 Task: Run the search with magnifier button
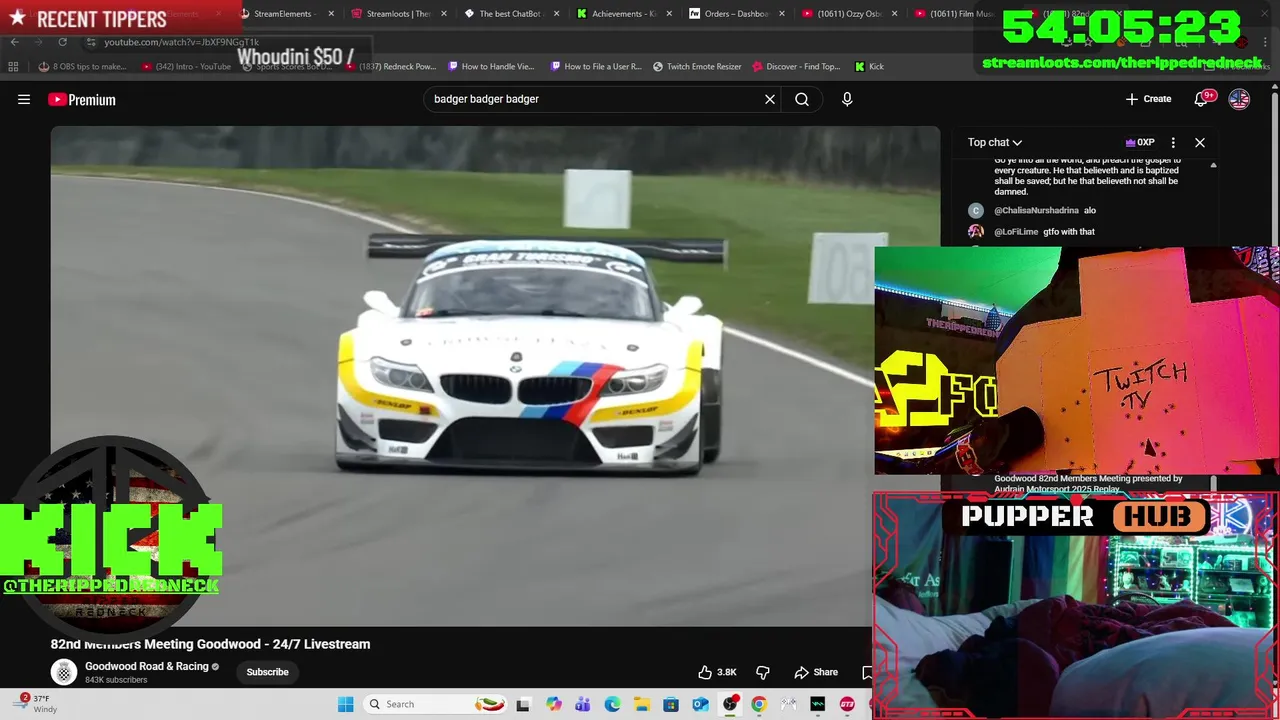tap(802, 99)
